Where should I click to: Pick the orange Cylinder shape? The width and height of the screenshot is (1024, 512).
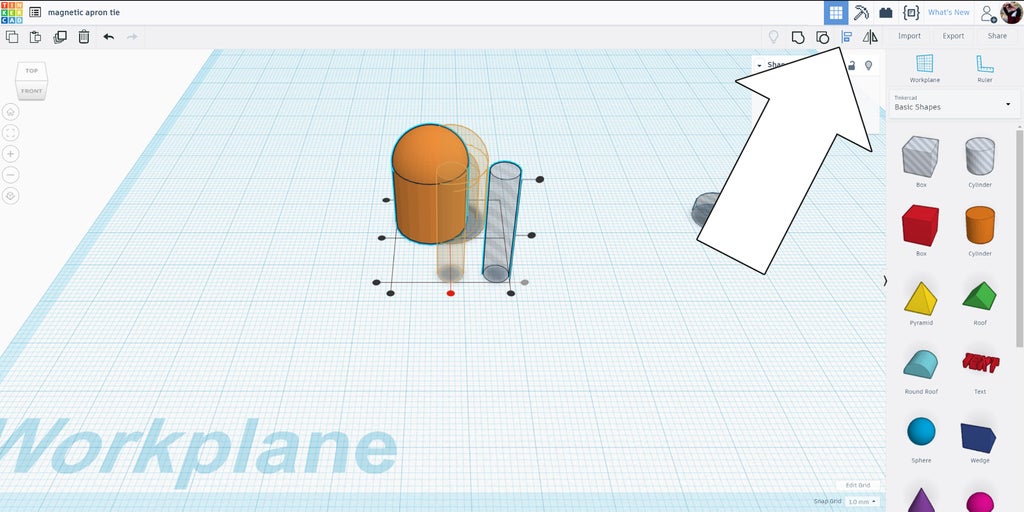[x=980, y=225]
